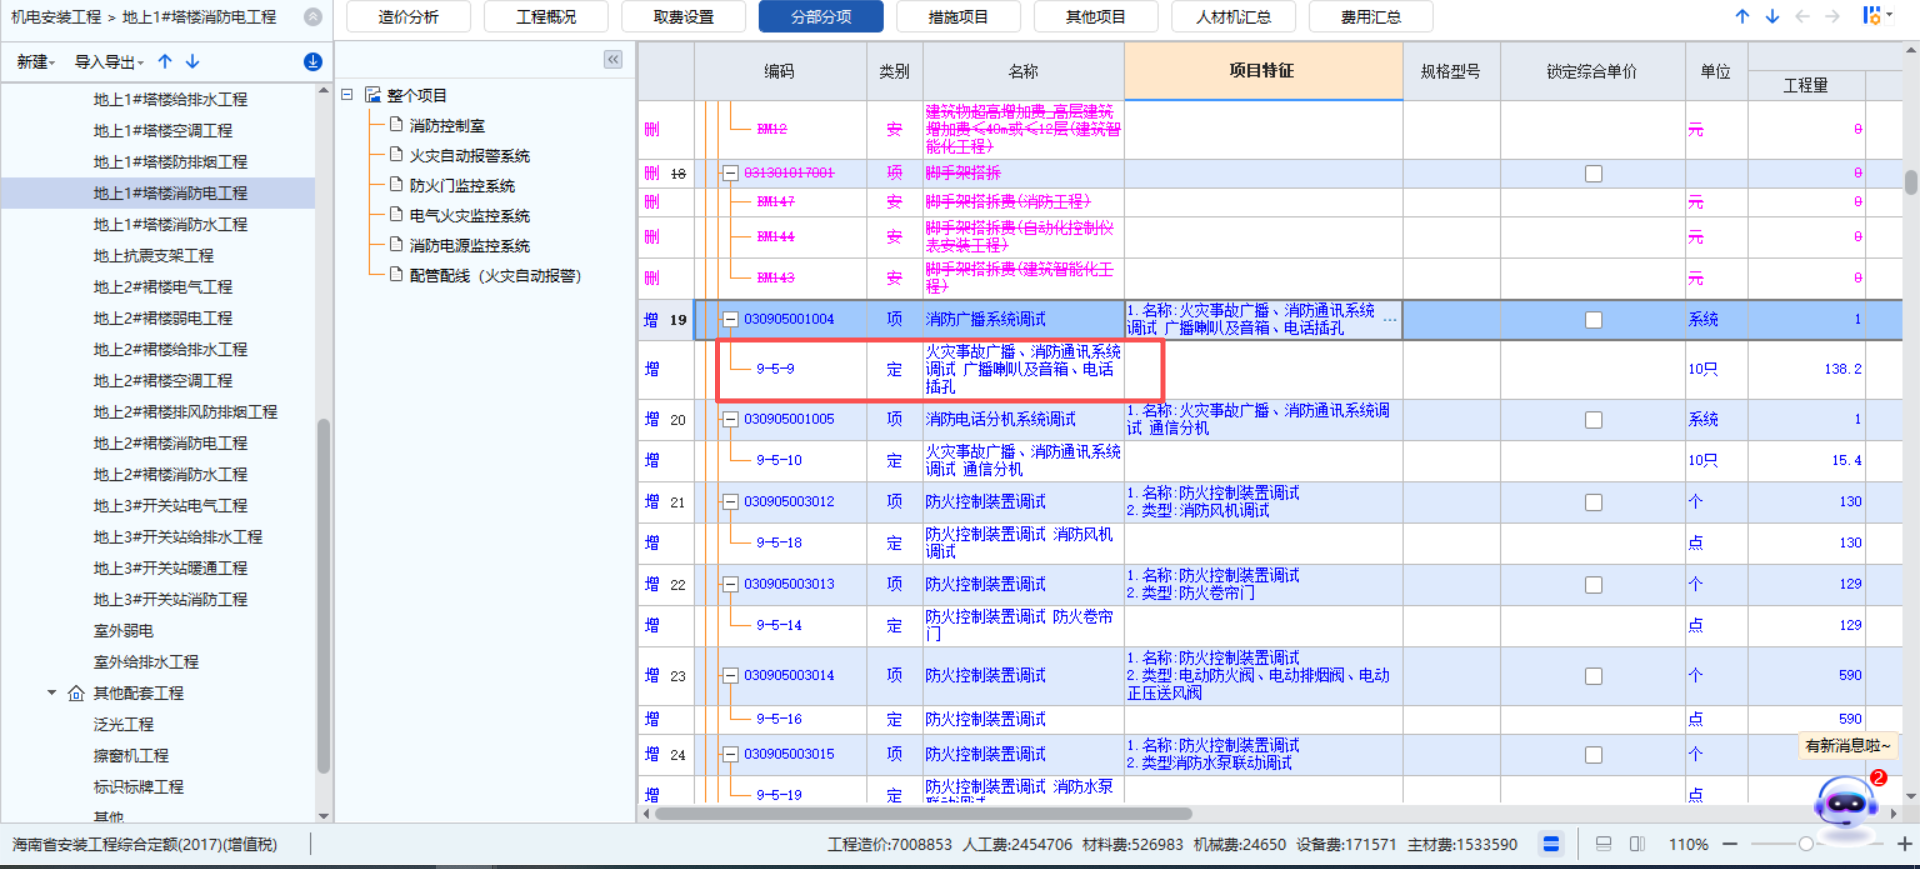1920x869 pixels.
Task: Move project down with the left-panel down arrow
Action: (x=193, y=62)
